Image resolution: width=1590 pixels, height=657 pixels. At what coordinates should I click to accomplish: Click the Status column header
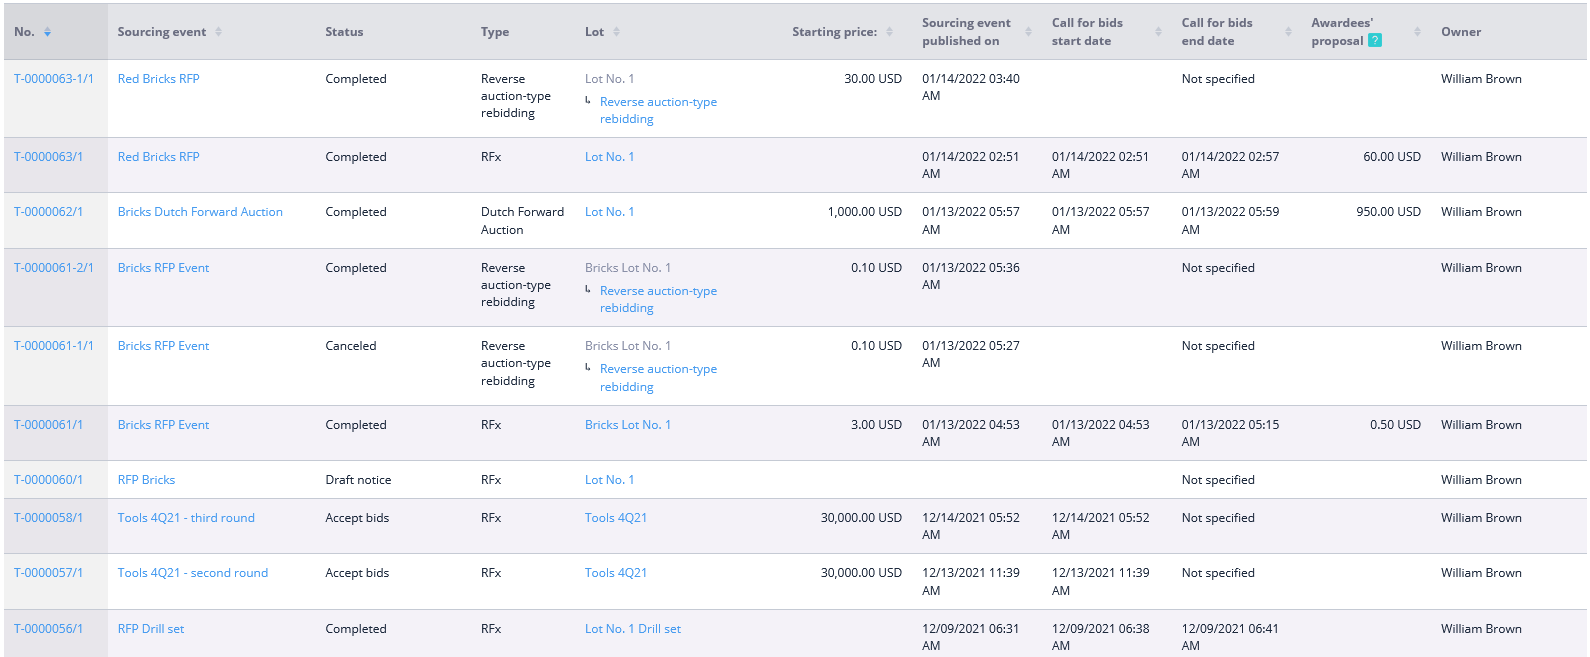pyautogui.click(x=344, y=32)
